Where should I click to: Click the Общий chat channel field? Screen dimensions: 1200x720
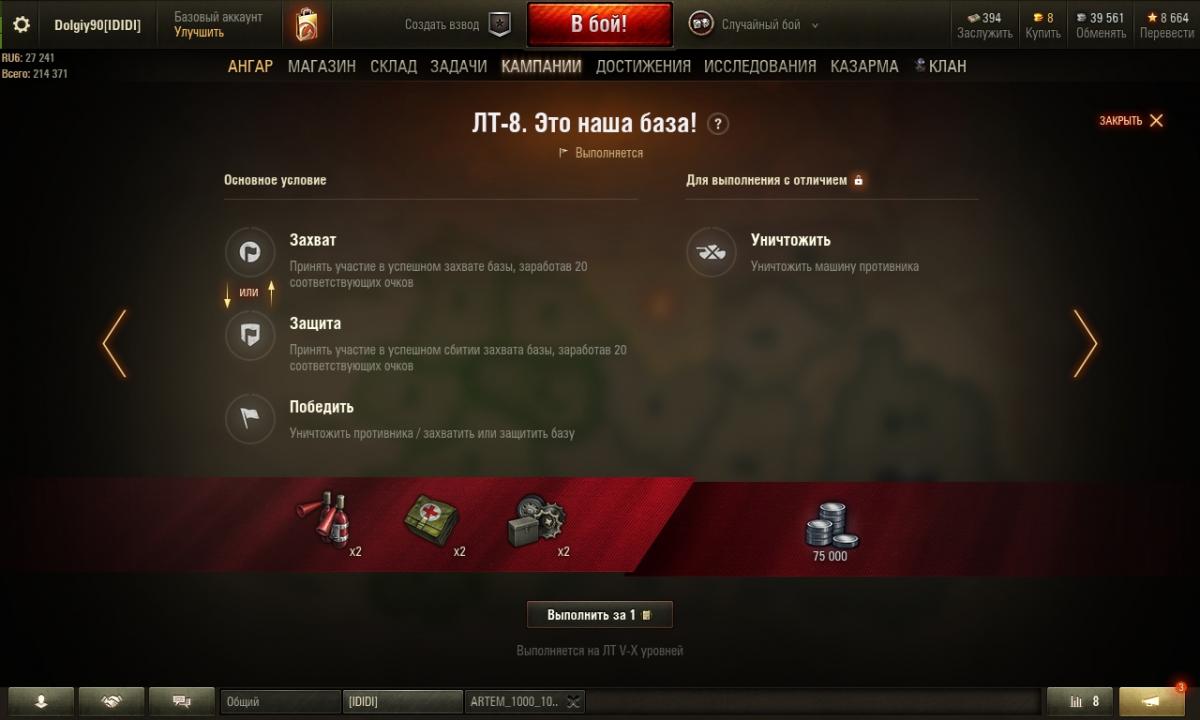pos(280,702)
